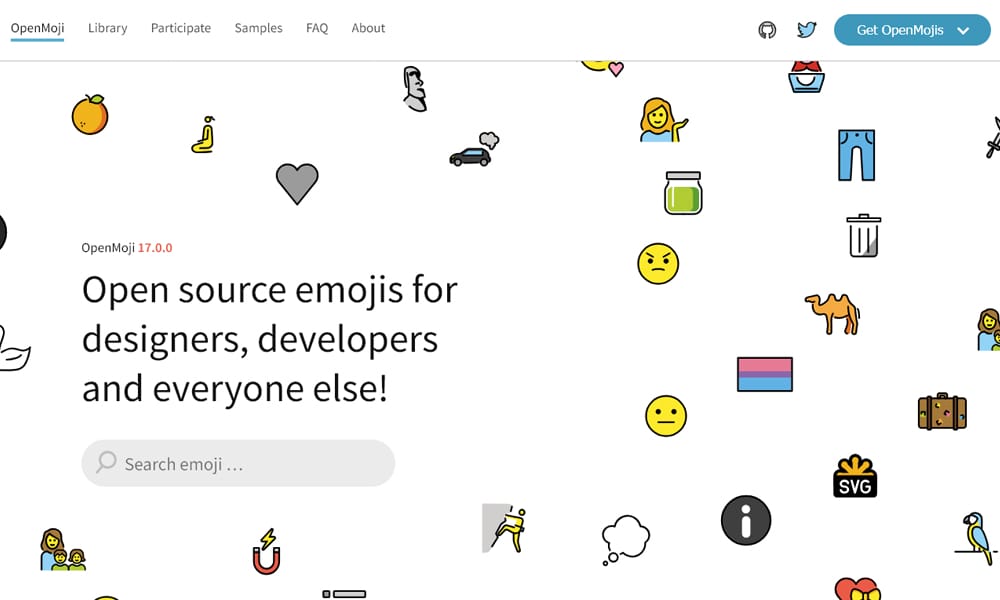The height and width of the screenshot is (600, 1000).
Task: Select the green jar emoji
Action: tap(683, 193)
